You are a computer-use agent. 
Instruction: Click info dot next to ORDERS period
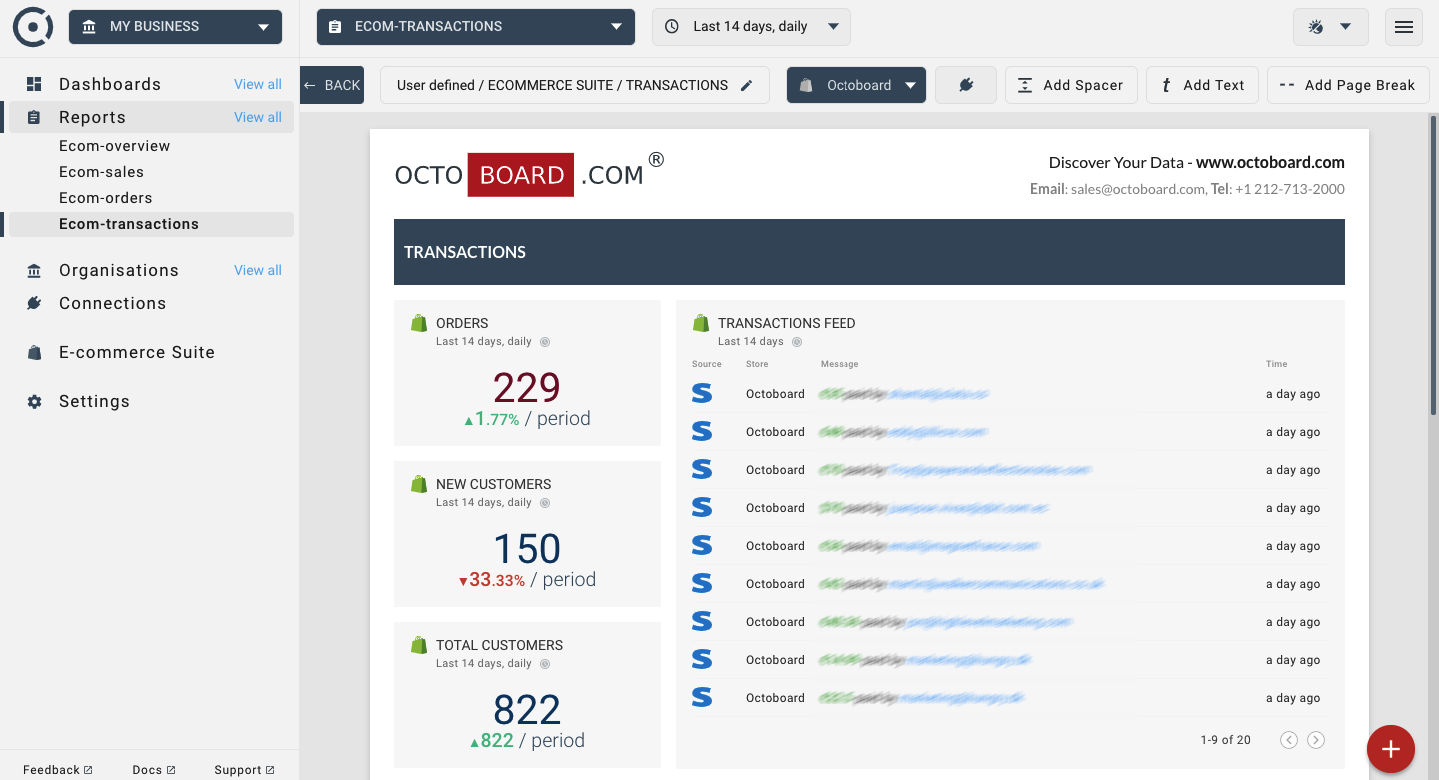coord(545,342)
